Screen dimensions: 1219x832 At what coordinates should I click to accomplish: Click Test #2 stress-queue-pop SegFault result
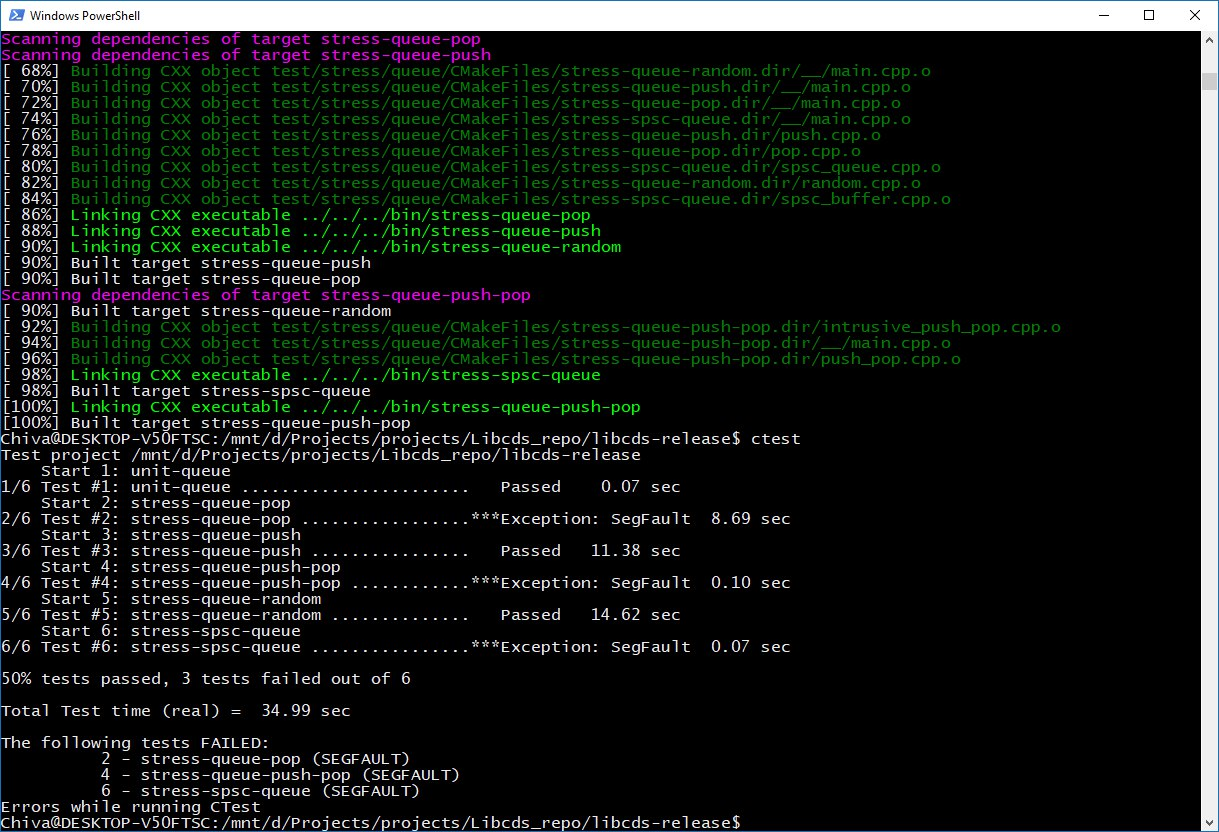click(x=396, y=519)
